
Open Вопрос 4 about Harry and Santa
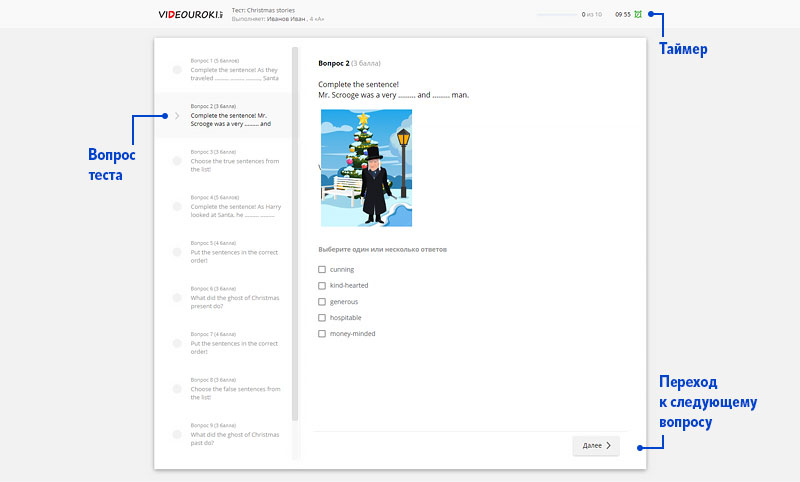pyautogui.click(x=223, y=207)
